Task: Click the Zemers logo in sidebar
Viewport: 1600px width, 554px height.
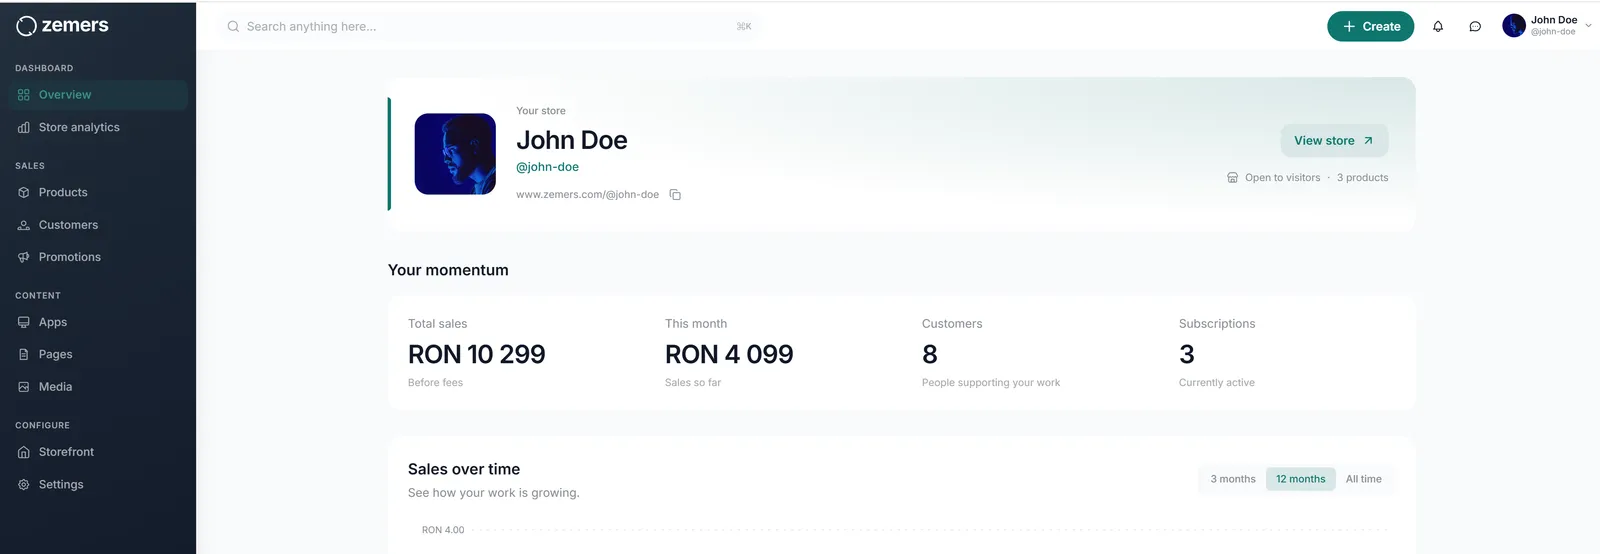Action: 62,26
